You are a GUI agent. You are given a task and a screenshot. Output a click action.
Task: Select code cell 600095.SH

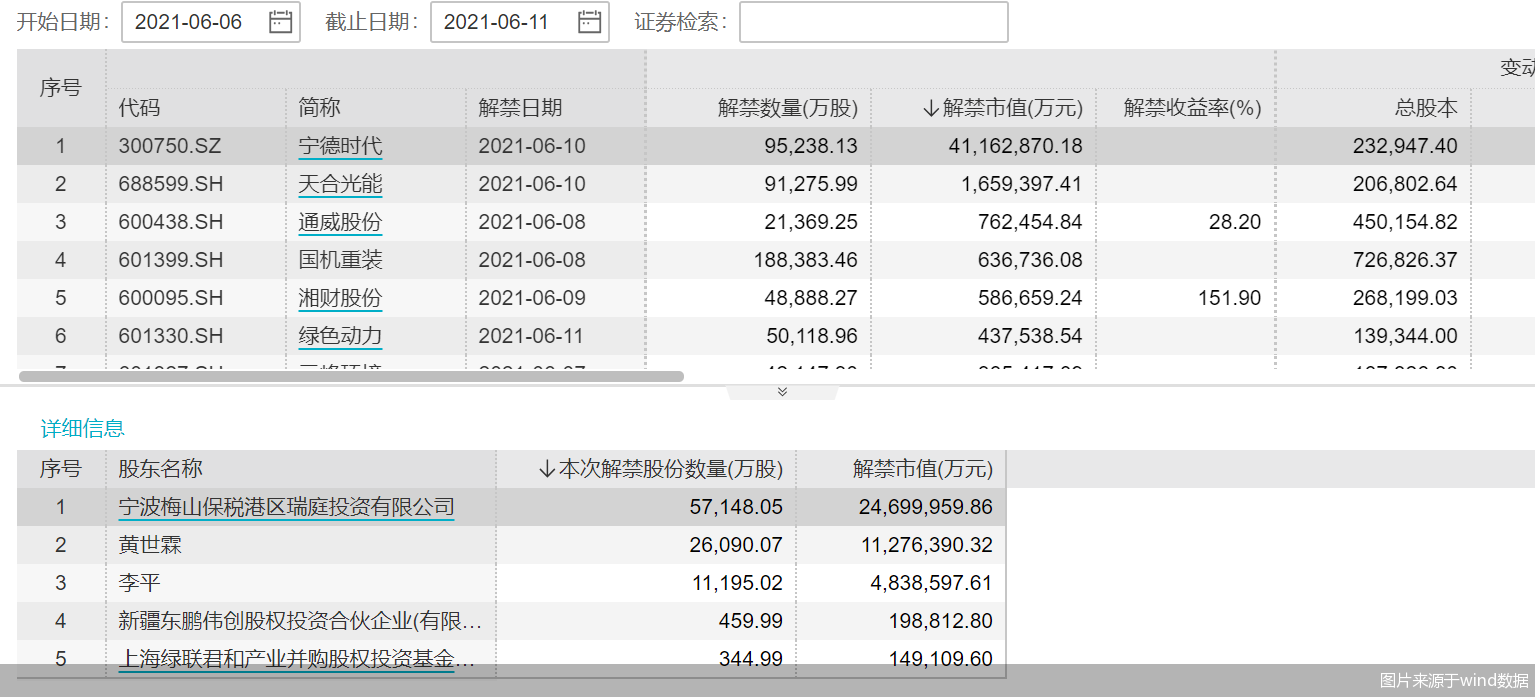170,298
